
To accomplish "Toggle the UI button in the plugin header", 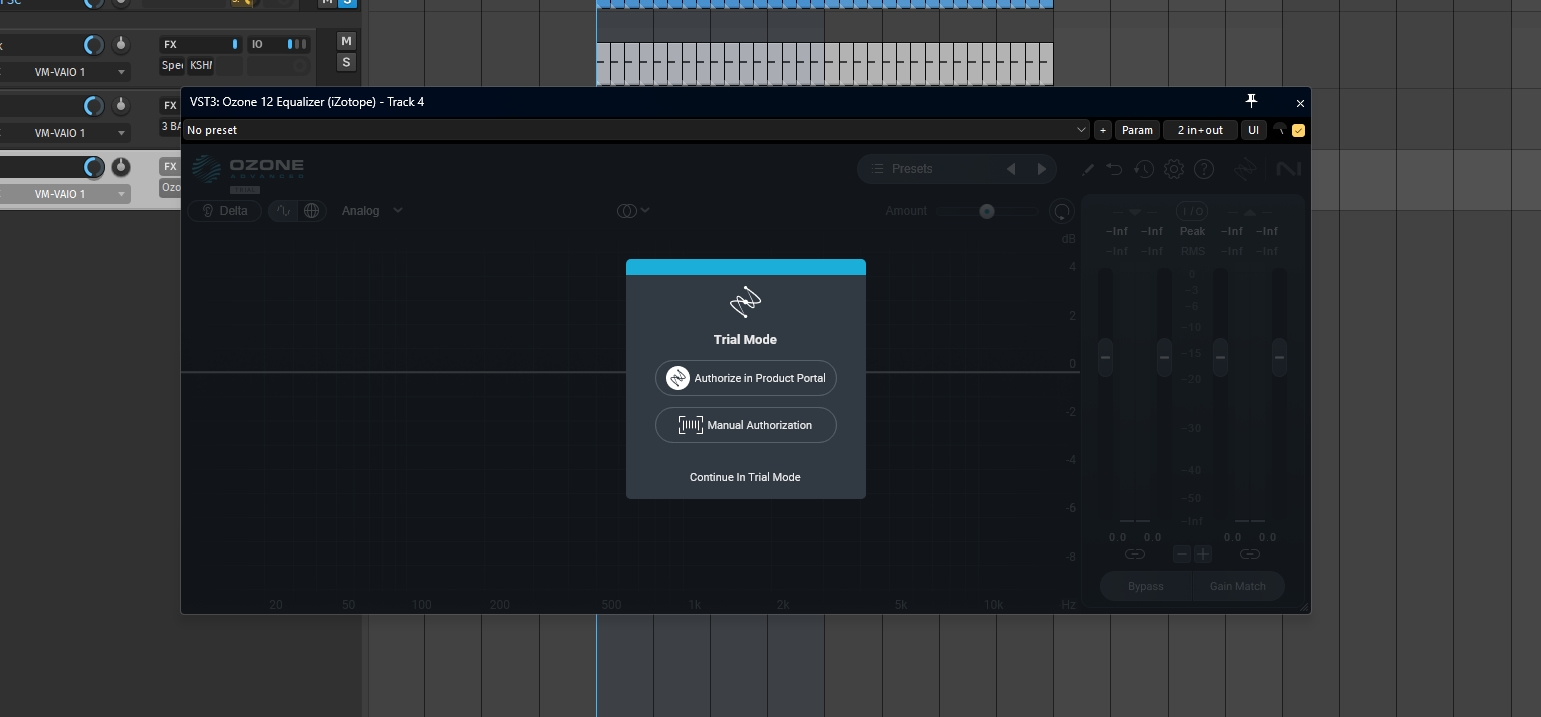I will click(1253, 130).
